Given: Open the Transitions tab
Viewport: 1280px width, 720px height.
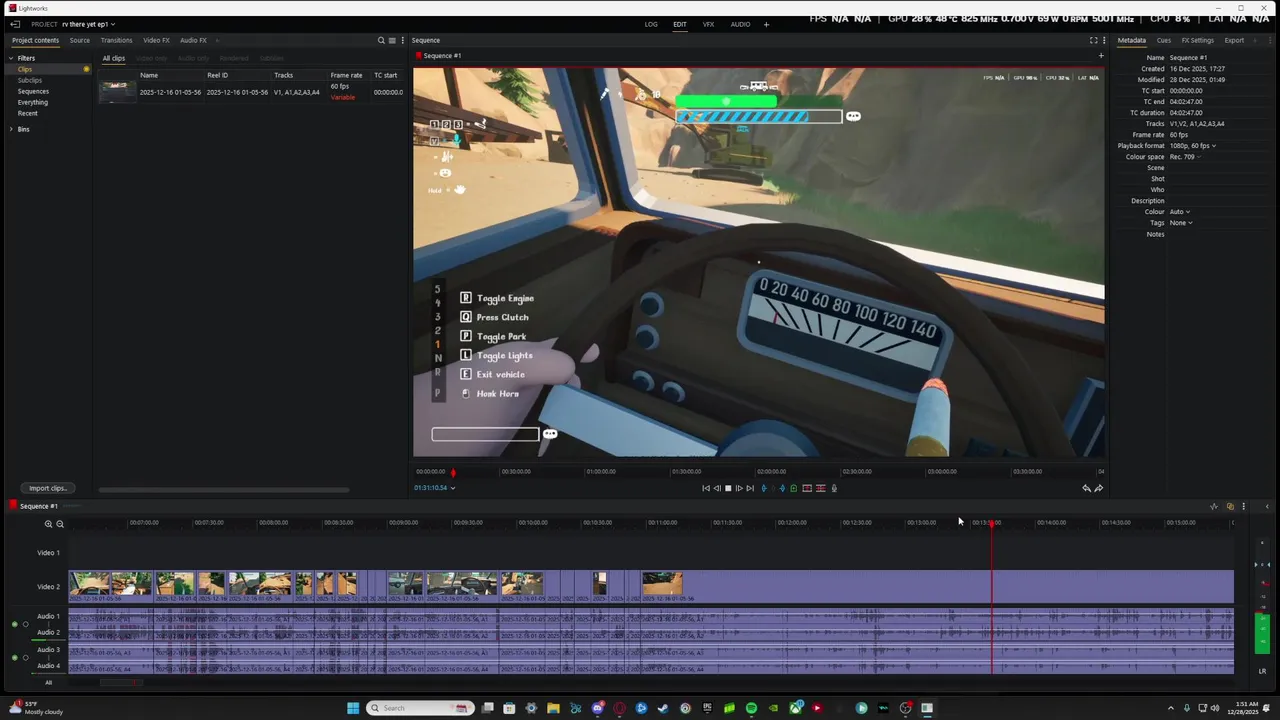Looking at the screenshot, I should 116,40.
